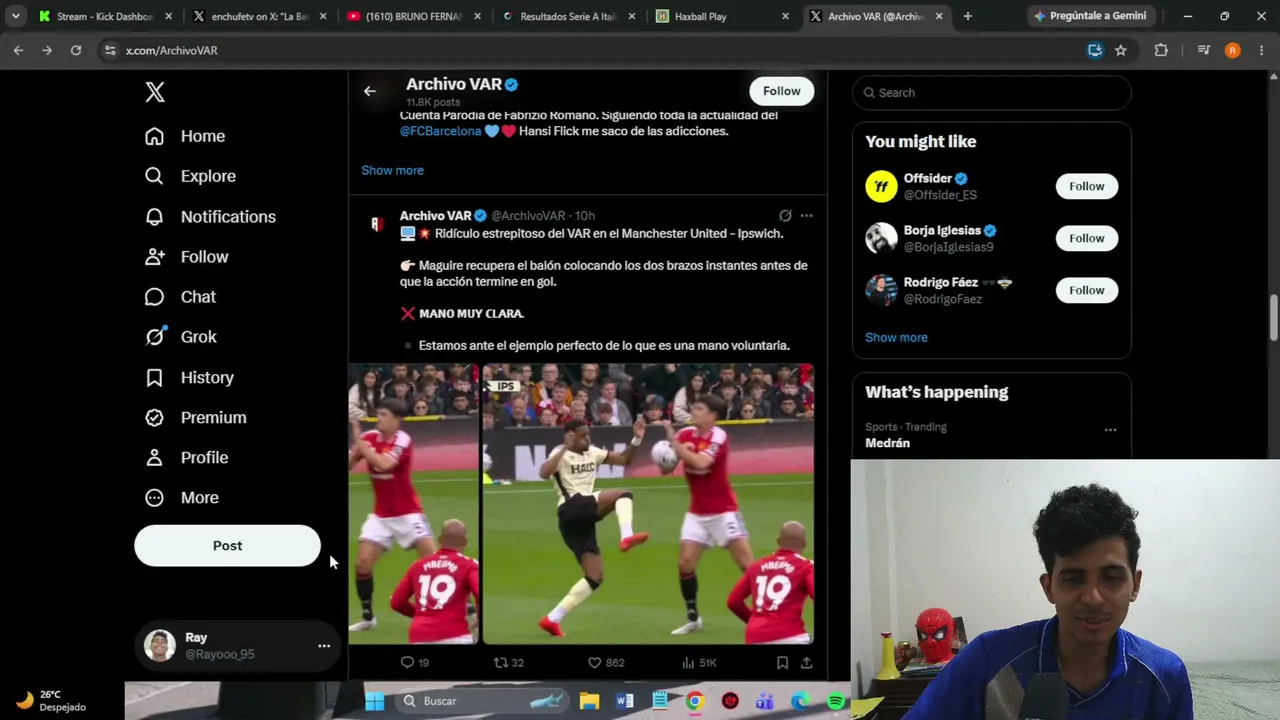Open a new browser tab
This screenshot has height=720, width=1280.
coord(967,16)
